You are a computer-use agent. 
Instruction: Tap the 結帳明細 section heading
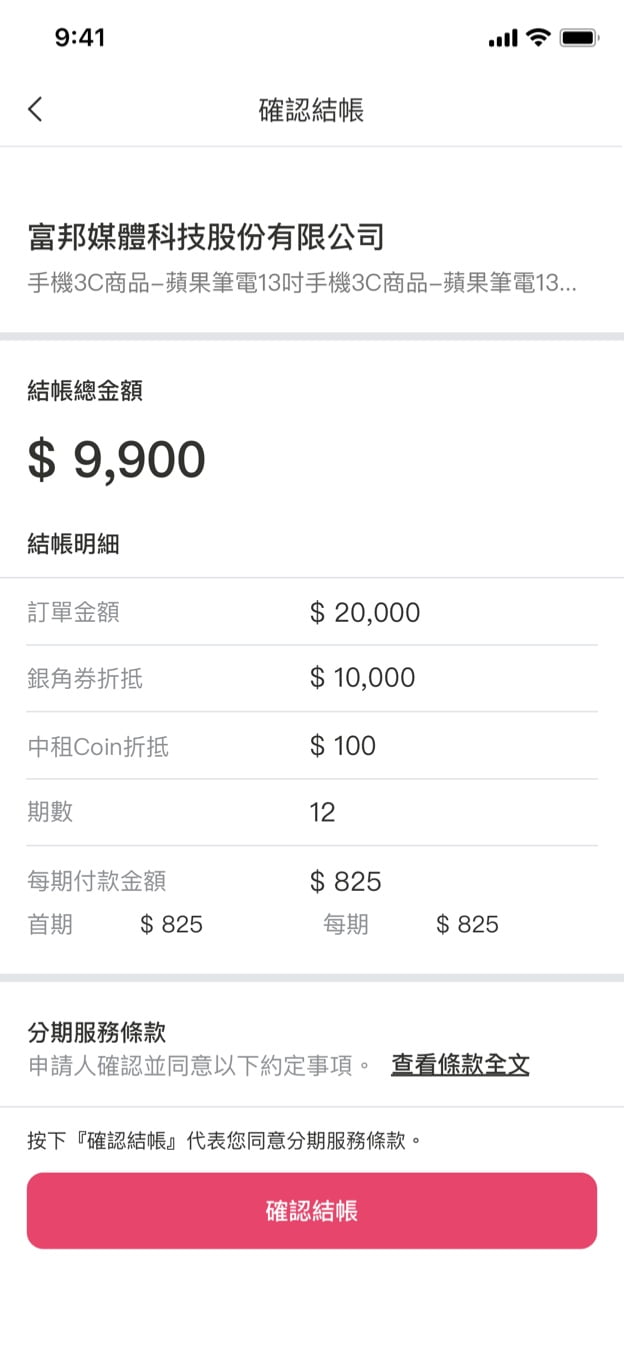[74, 544]
